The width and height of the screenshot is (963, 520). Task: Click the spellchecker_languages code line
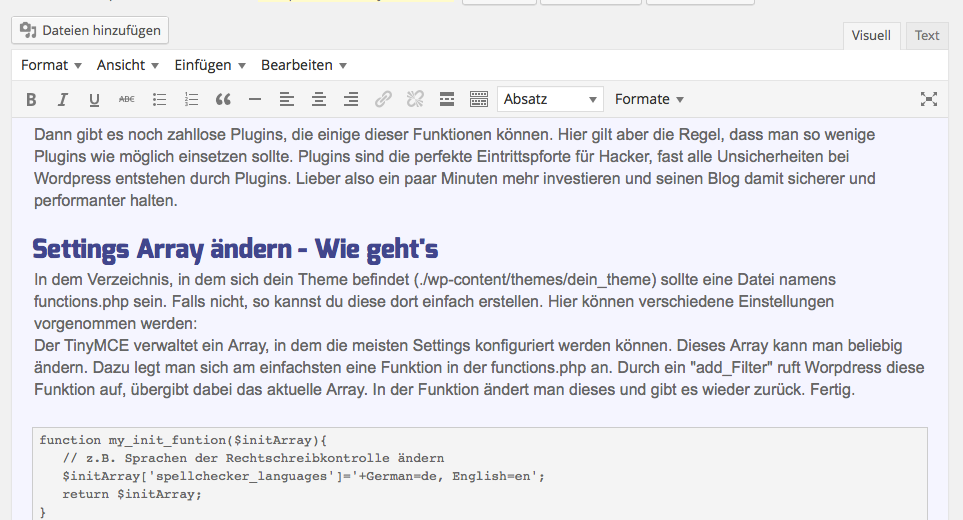pos(303,476)
